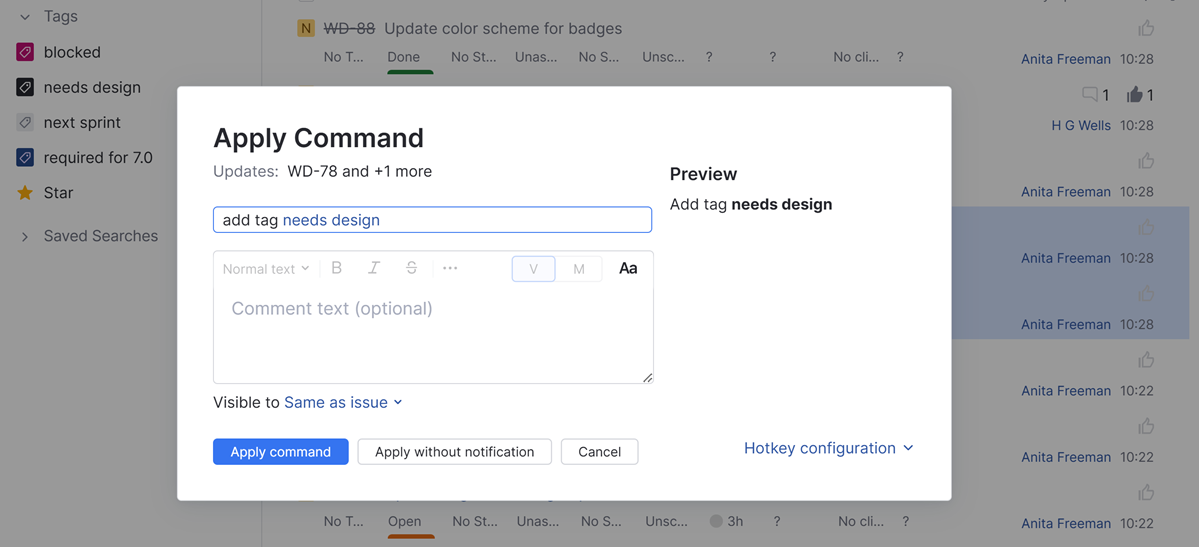Viewport: 1199px width, 547px height.
Task: Collapse the Tags section
Action: click(x=25, y=17)
